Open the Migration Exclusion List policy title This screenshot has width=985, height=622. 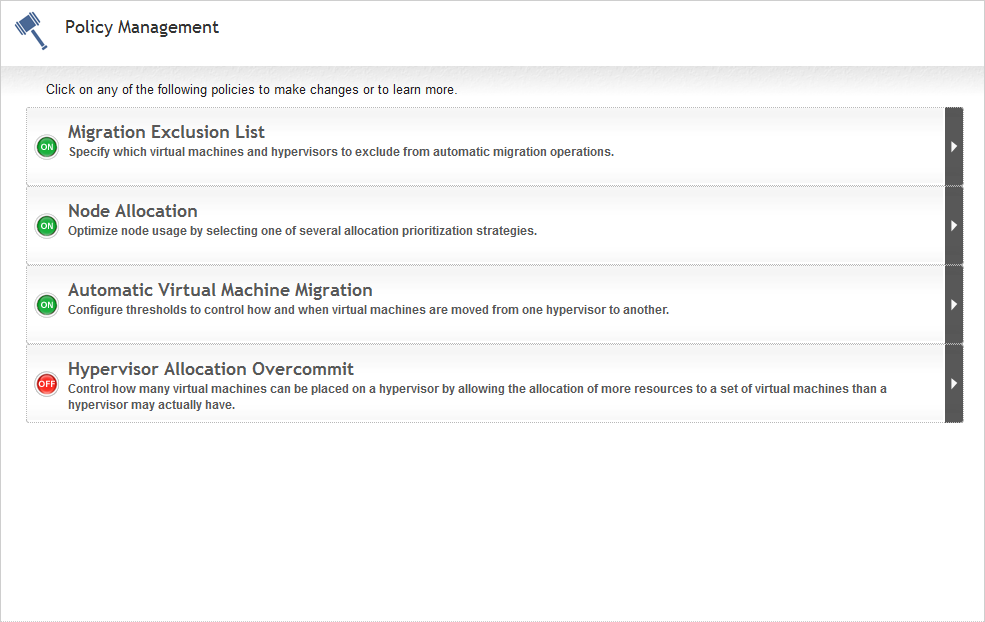click(x=166, y=132)
